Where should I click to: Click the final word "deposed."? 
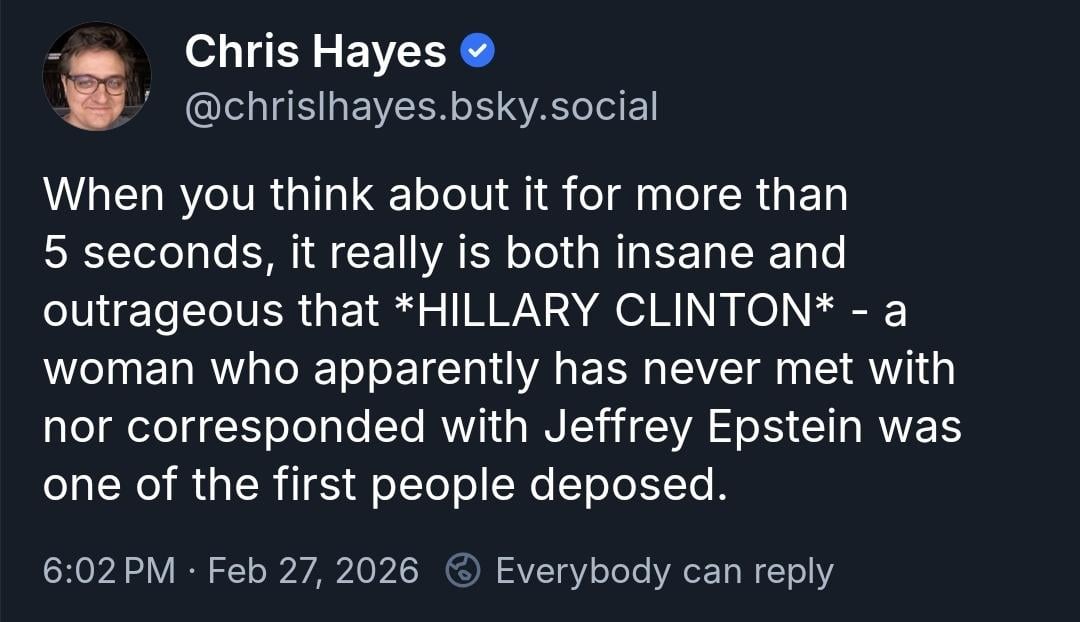(625, 485)
